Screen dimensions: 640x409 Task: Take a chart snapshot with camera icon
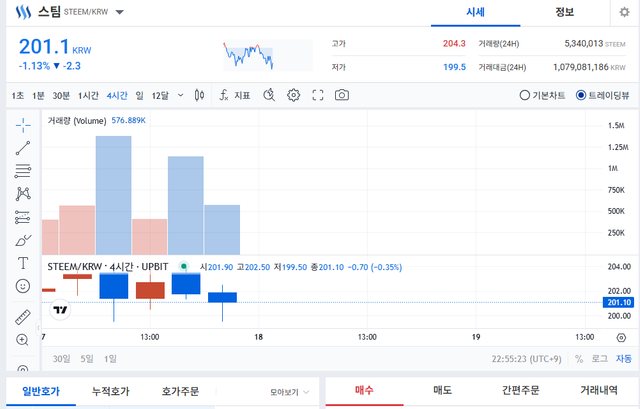click(342, 95)
